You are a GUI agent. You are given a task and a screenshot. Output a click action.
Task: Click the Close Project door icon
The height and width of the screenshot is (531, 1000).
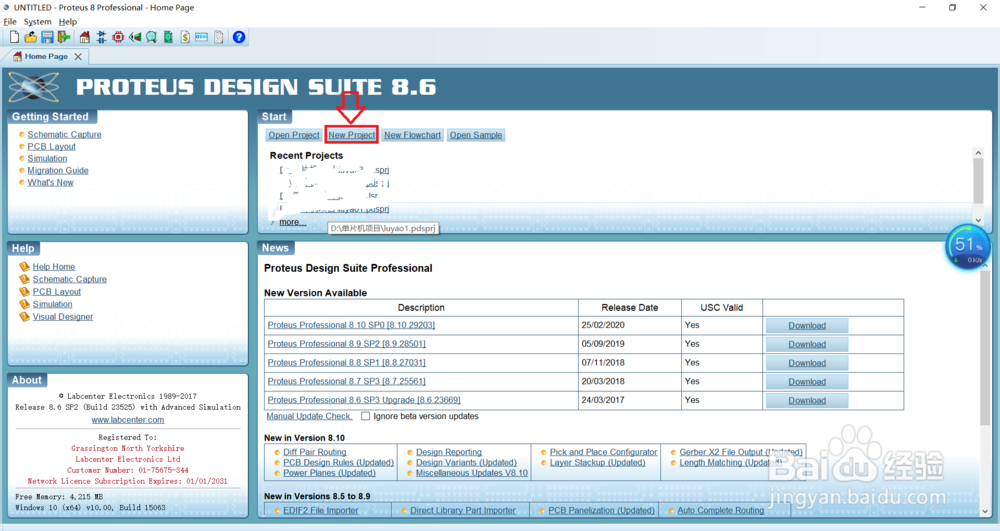pos(64,37)
